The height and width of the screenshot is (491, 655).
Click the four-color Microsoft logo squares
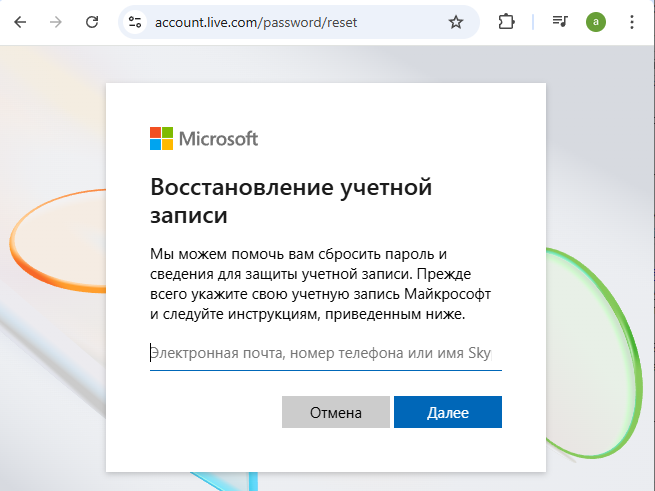tap(161, 138)
